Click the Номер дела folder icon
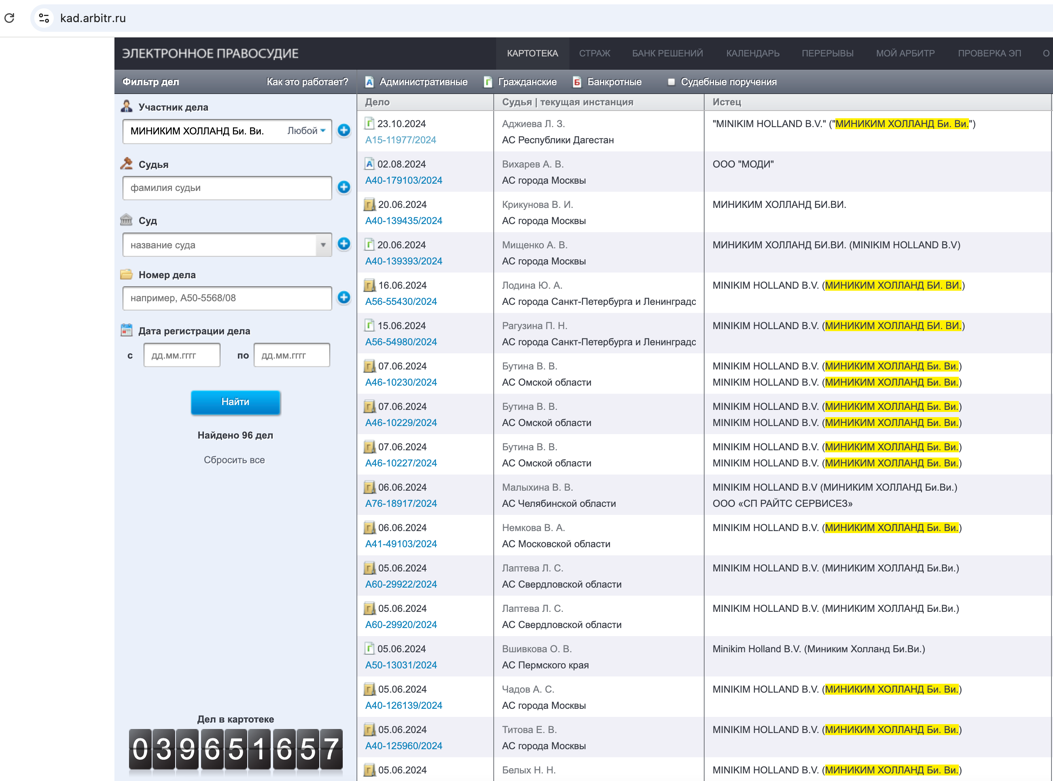This screenshot has height=781, width=1053. [126, 274]
